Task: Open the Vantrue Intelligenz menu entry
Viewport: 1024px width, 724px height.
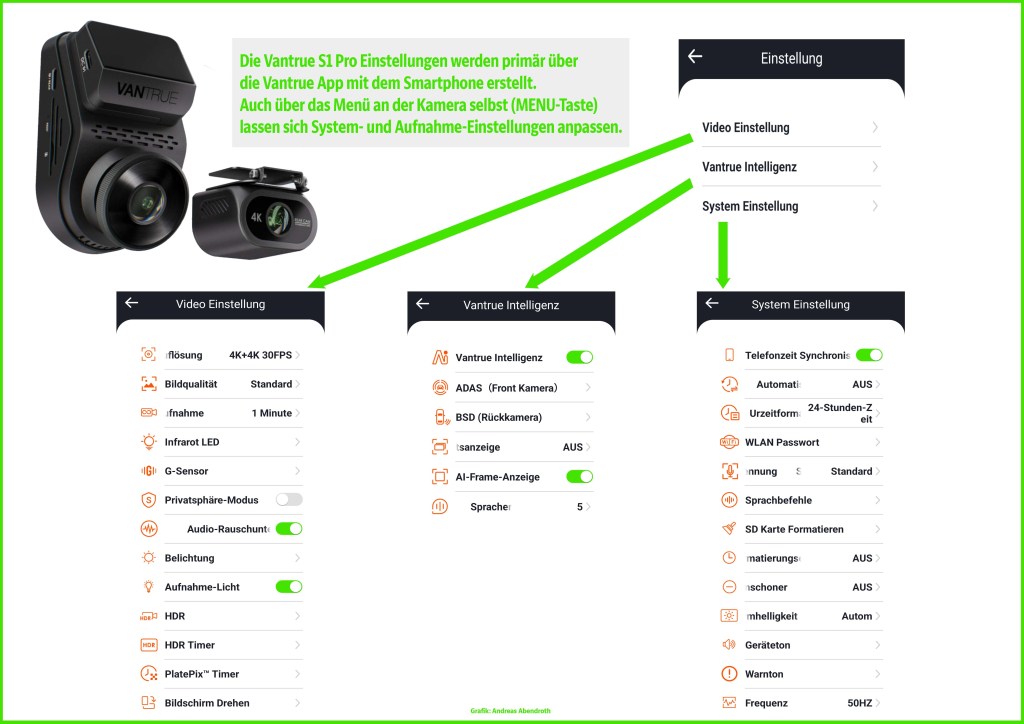Action: [x=790, y=166]
